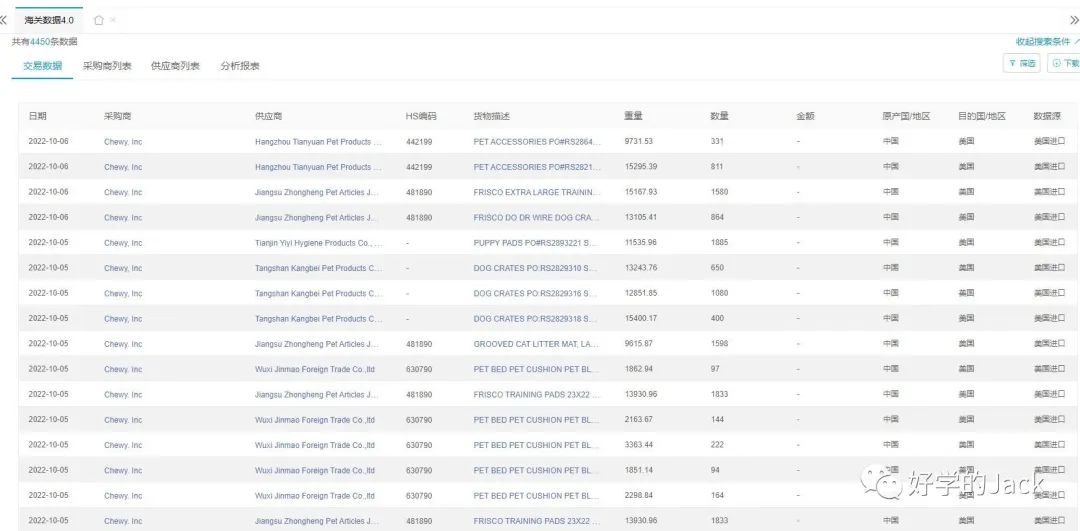
Task: Click the 重量 column header
Action: tap(633, 116)
